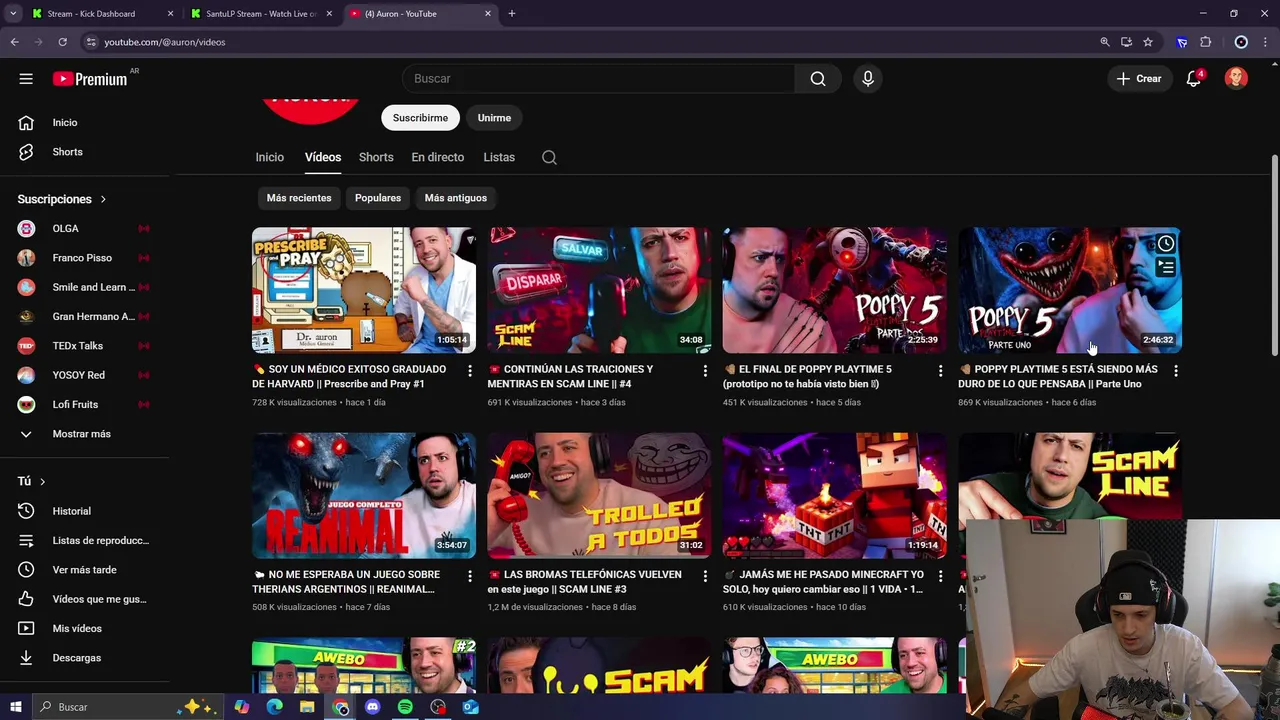The height and width of the screenshot is (720, 1280).
Task: Open the YouTube hamburger guide menu
Action: pyautogui.click(x=26, y=79)
